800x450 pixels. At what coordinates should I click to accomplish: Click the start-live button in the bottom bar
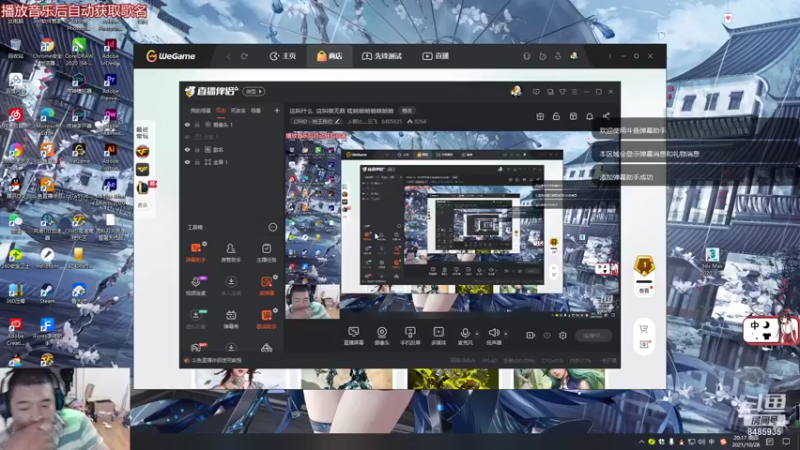[x=593, y=335]
